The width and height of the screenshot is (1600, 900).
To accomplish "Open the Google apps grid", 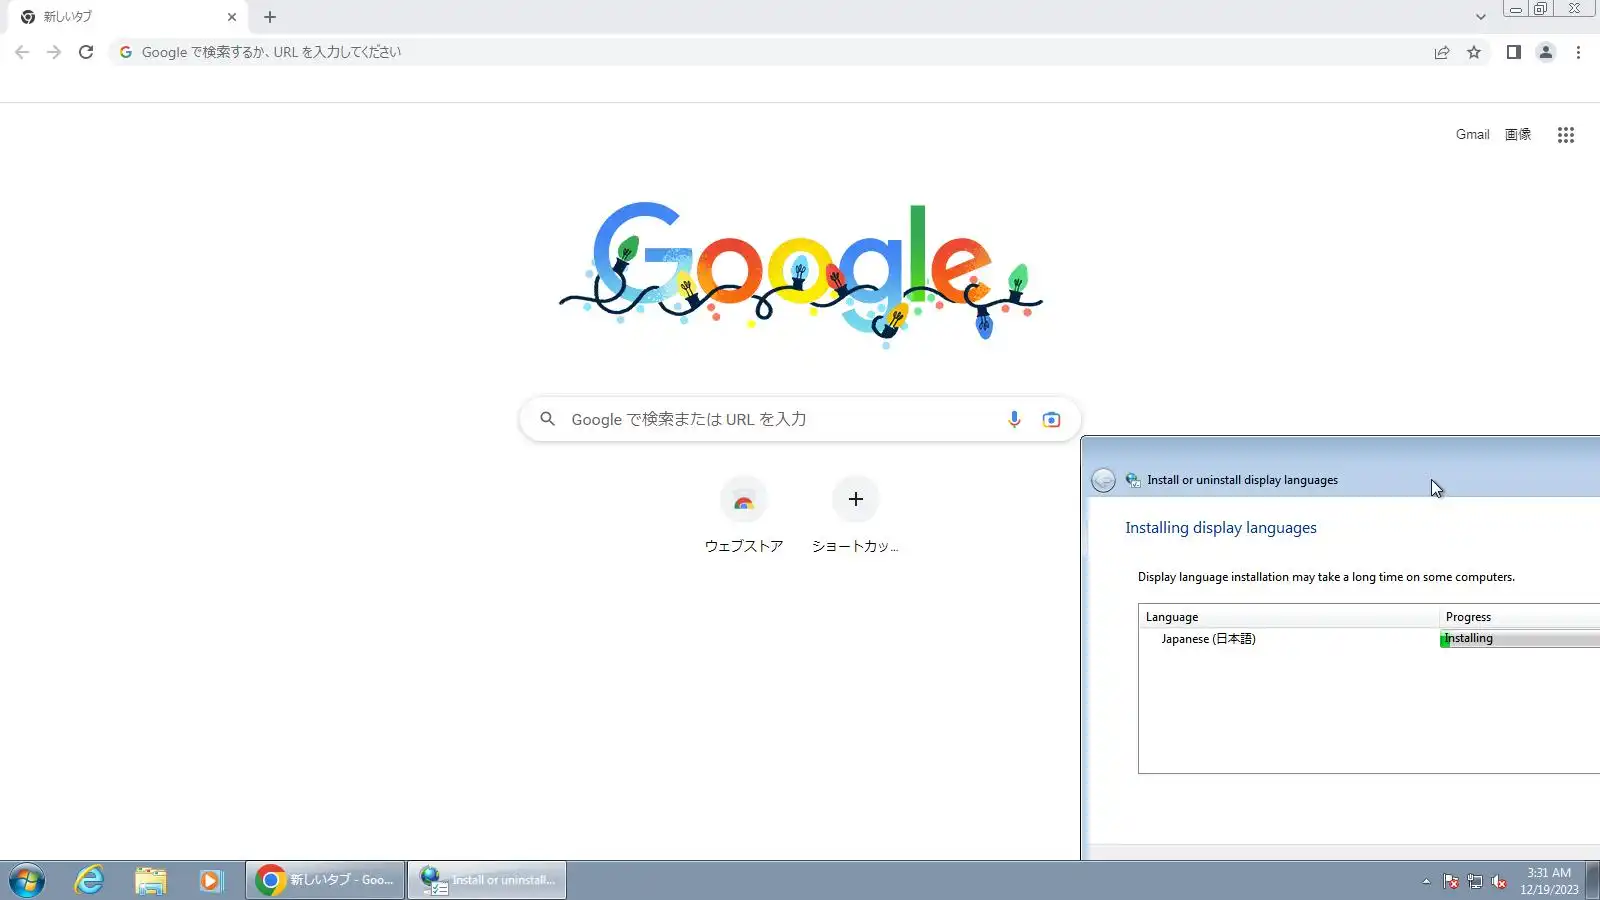I will coord(1566,135).
